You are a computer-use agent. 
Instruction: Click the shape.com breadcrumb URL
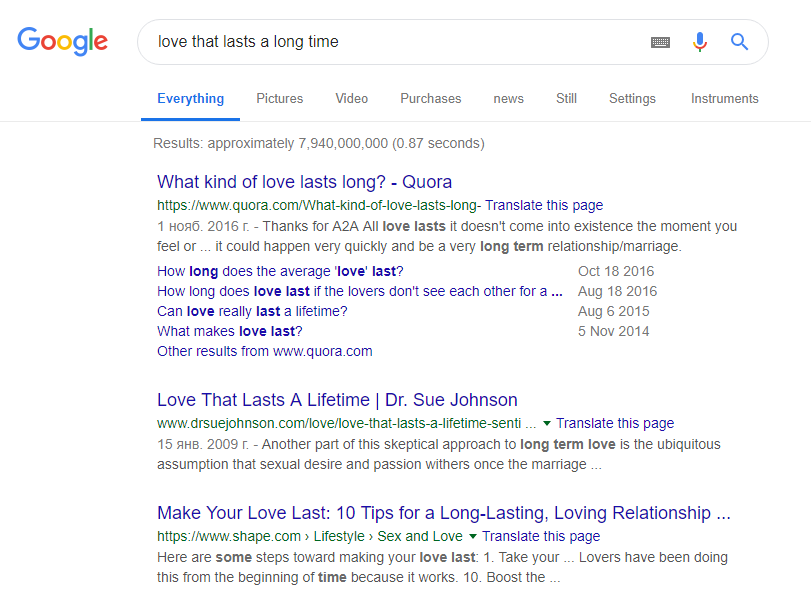(310, 536)
